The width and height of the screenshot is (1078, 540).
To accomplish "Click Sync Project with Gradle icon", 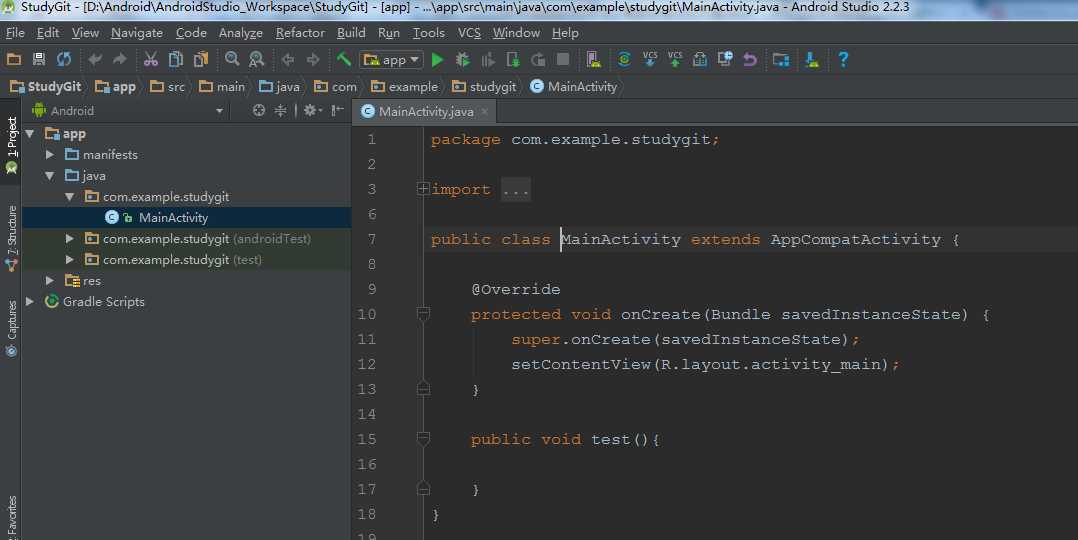I will (x=624, y=60).
